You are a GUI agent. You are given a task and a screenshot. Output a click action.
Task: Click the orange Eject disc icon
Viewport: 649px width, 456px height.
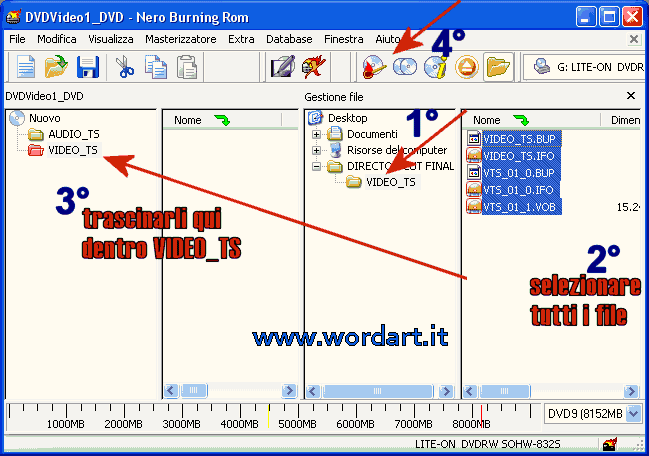pyautogui.click(x=467, y=67)
